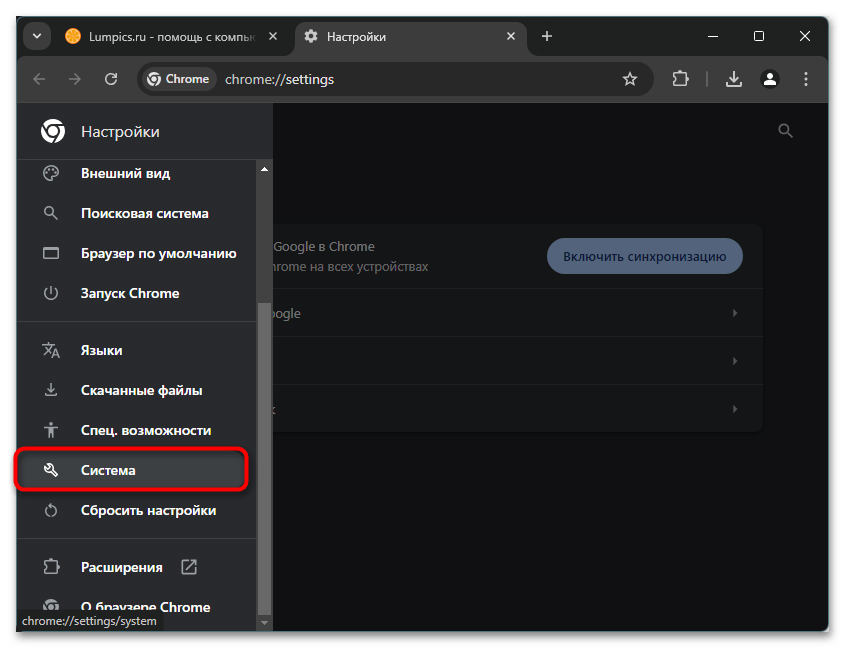This screenshot has height=648, width=845.
Task: Open the Система settings section
Action: tap(131, 470)
